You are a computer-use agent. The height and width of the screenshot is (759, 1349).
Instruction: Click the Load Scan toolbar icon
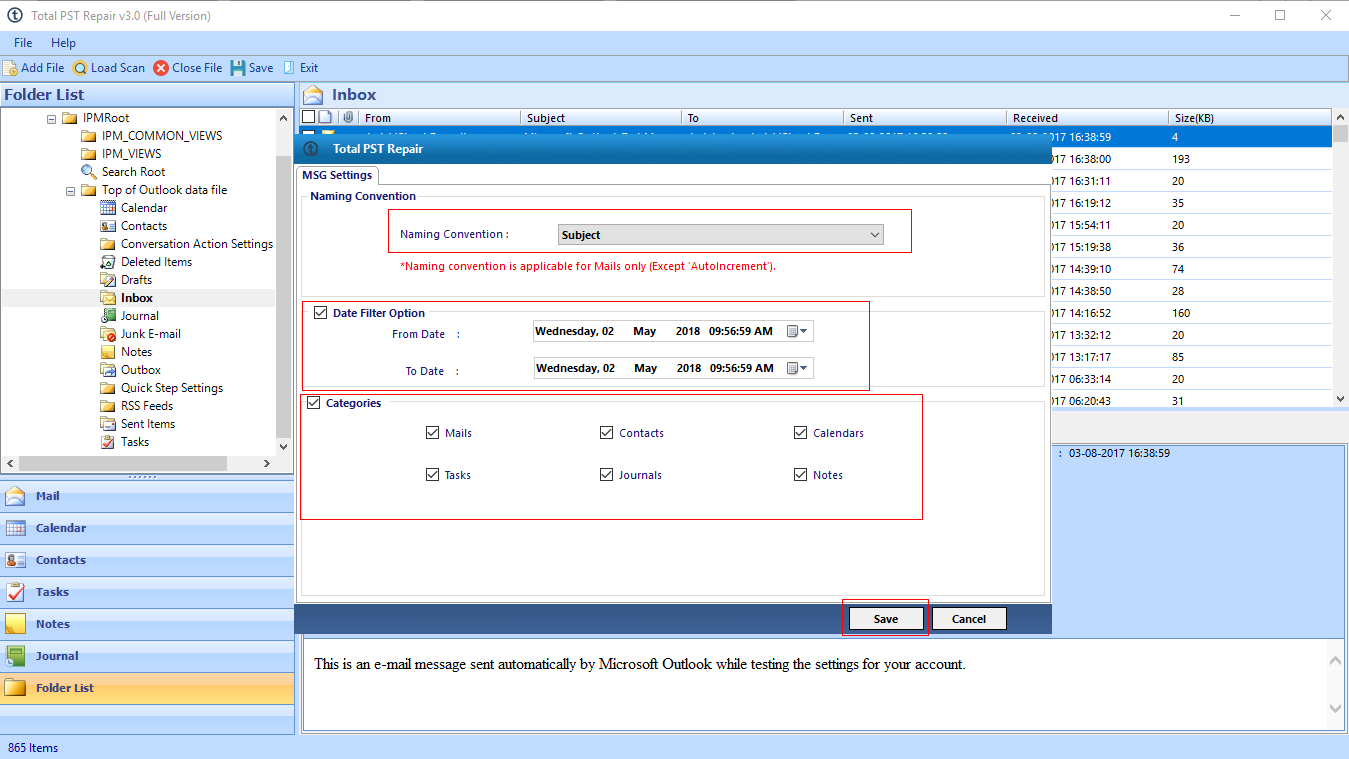point(80,68)
